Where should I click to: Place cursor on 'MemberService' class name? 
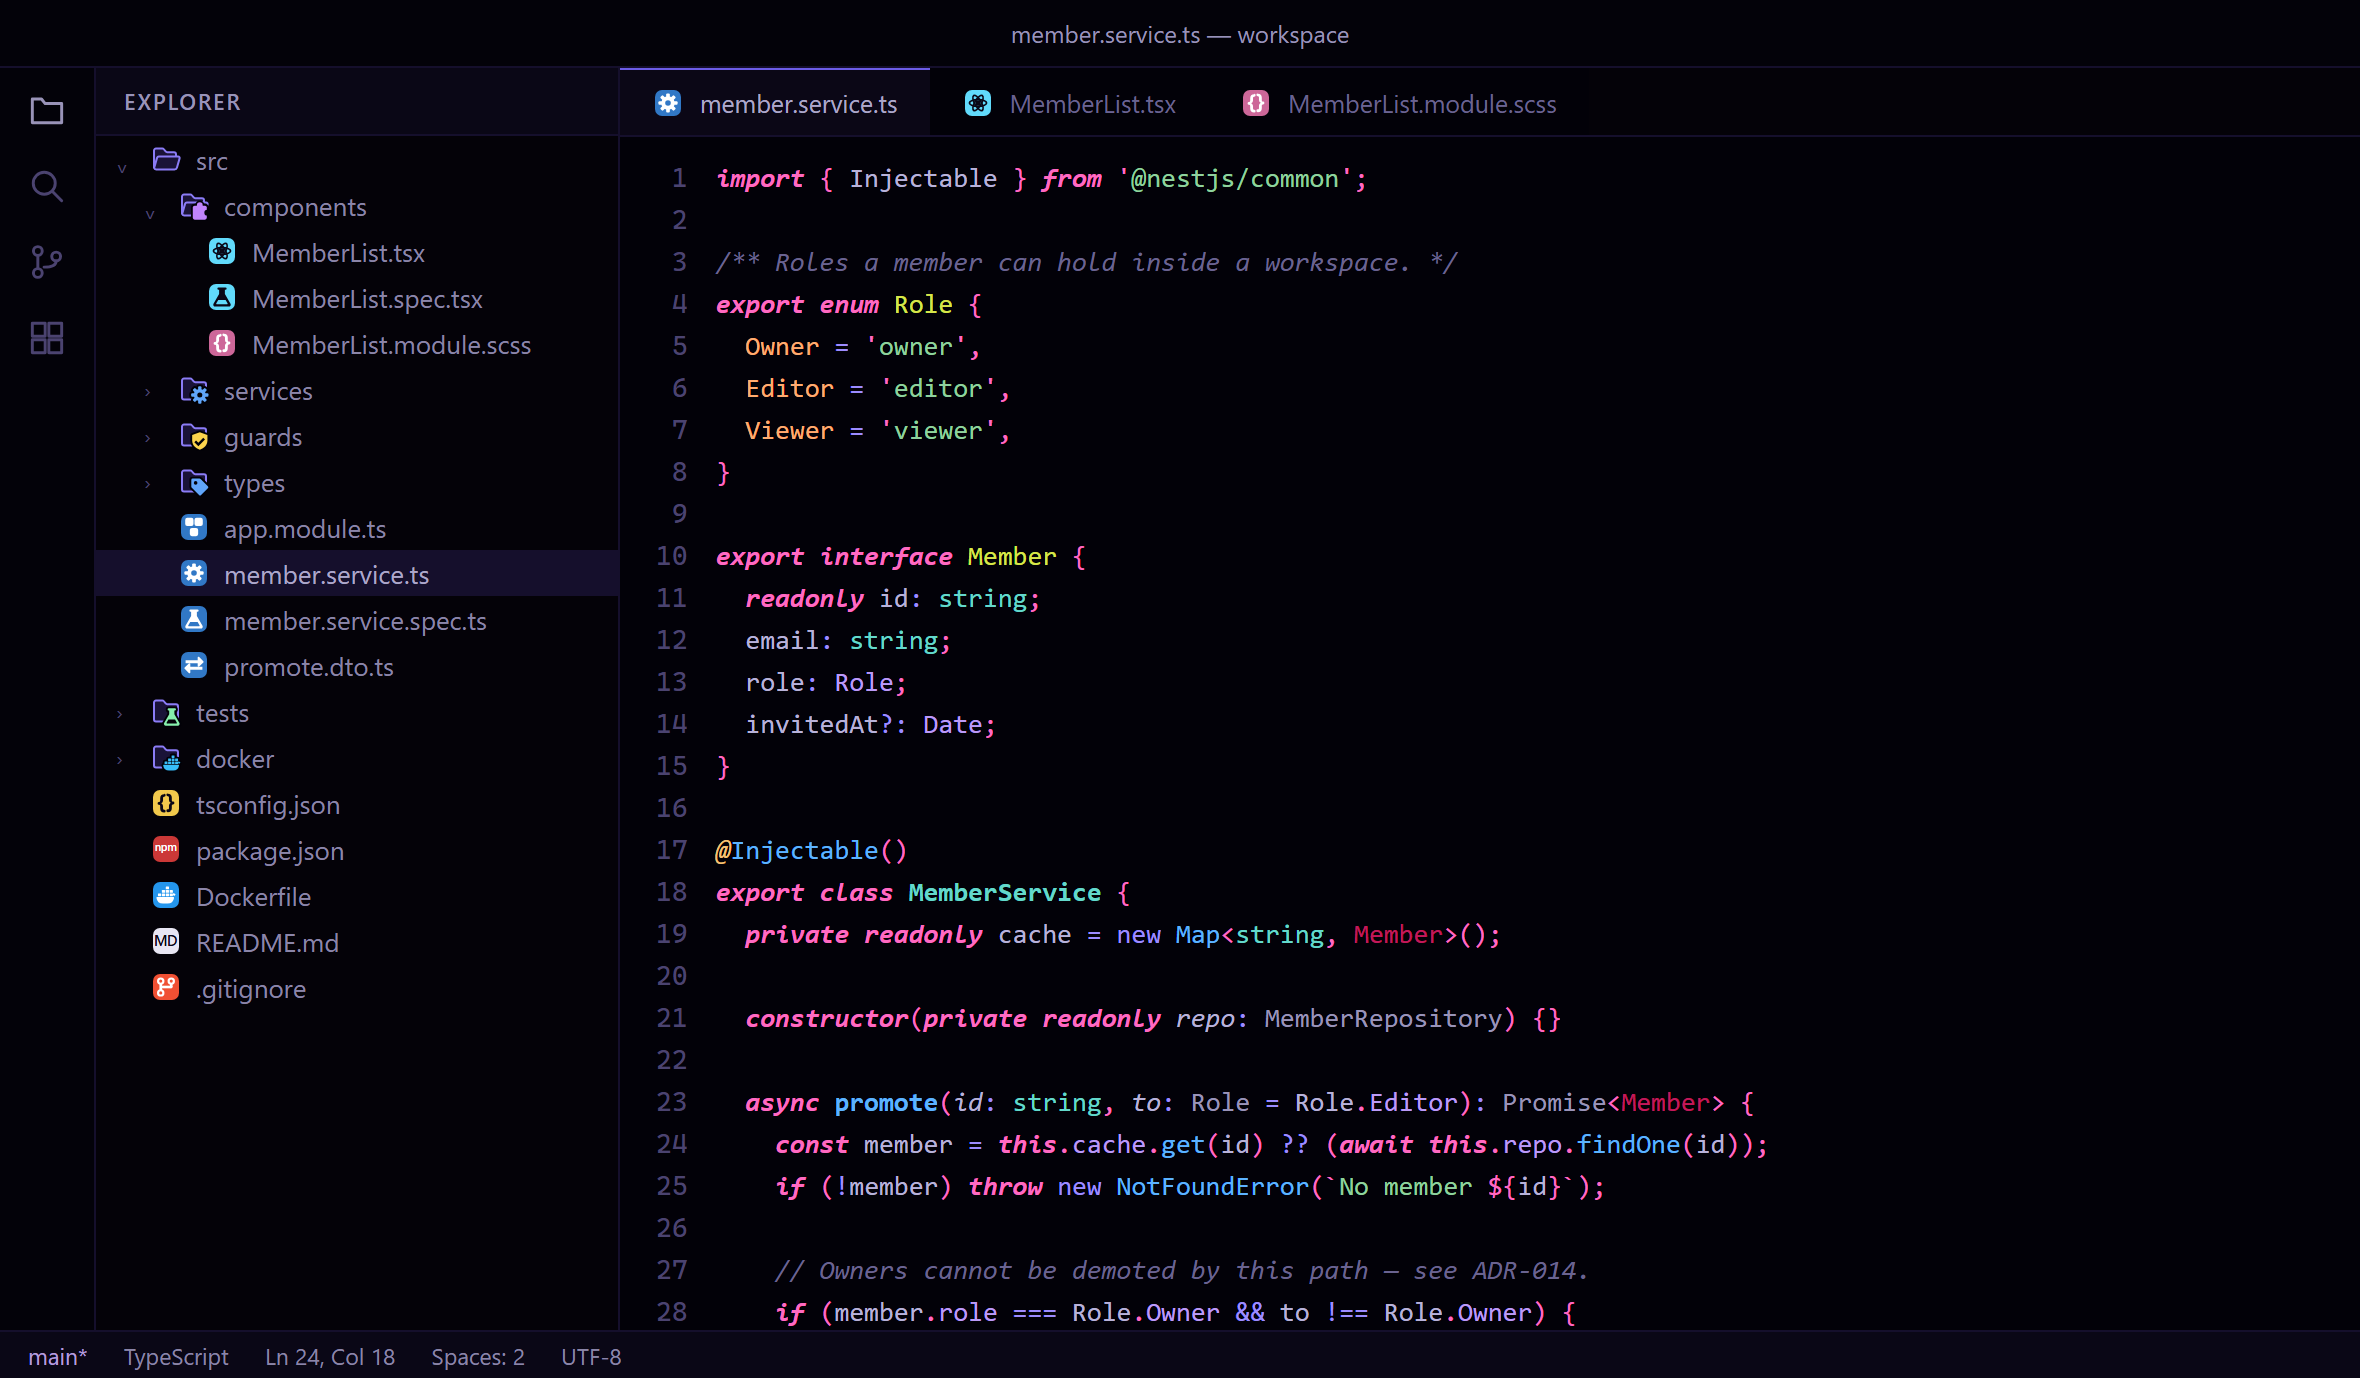click(x=1004, y=892)
